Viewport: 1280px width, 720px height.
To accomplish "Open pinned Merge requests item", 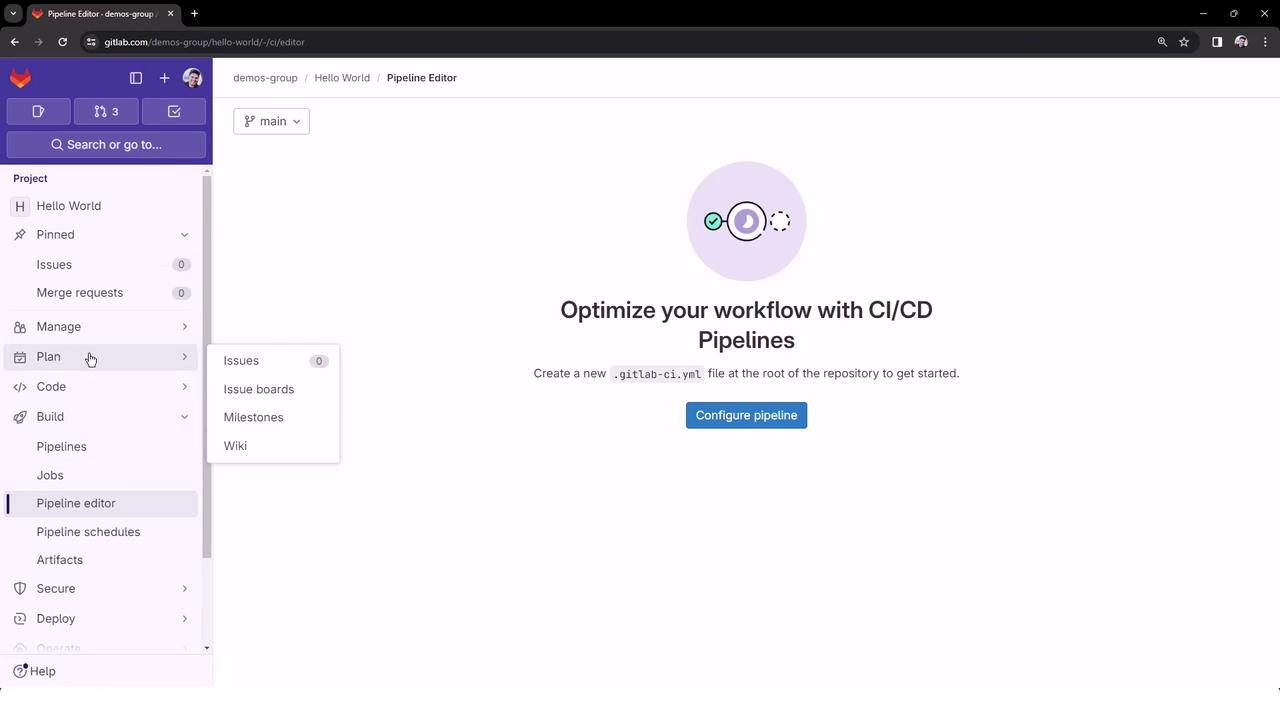I will click(x=102, y=293).
